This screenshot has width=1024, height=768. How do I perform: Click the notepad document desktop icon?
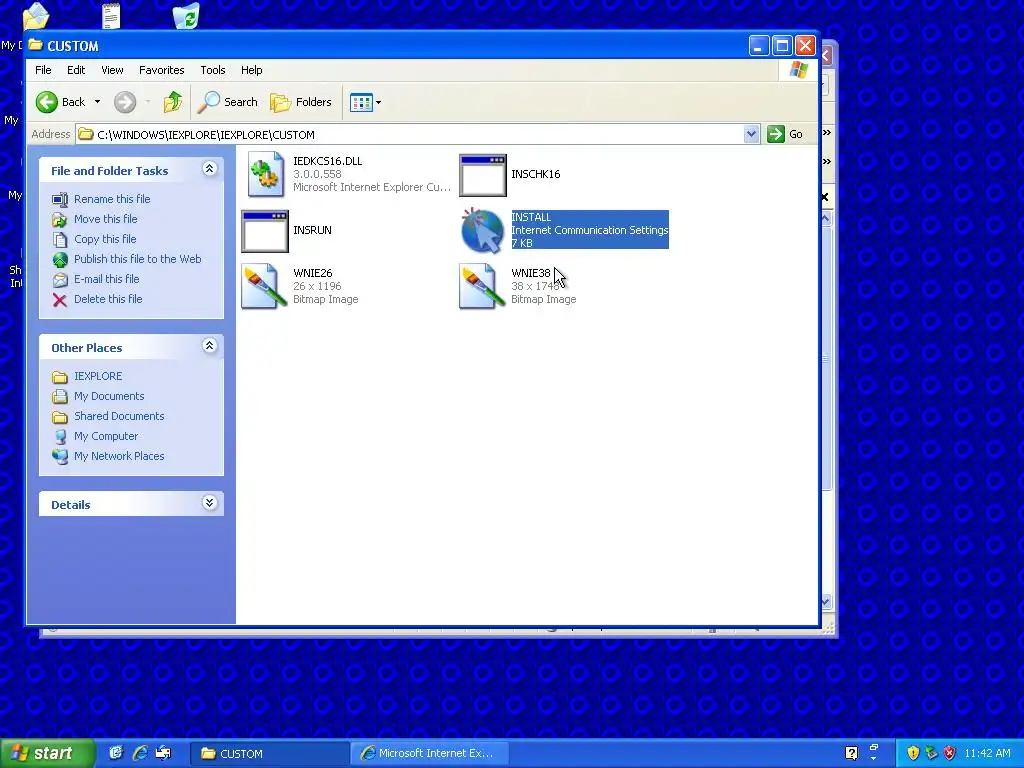(x=112, y=16)
